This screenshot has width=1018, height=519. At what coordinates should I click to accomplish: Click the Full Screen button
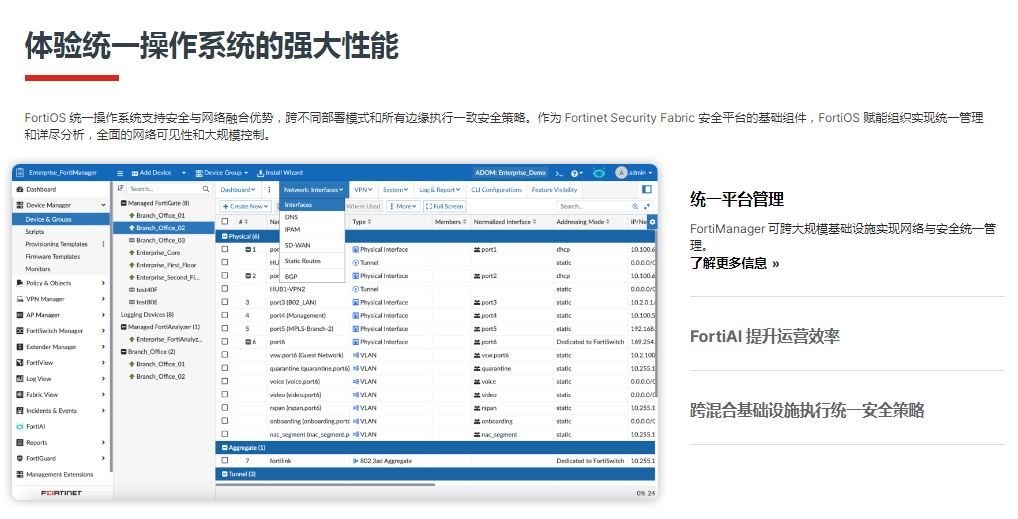pyautogui.click(x=444, y=206)
